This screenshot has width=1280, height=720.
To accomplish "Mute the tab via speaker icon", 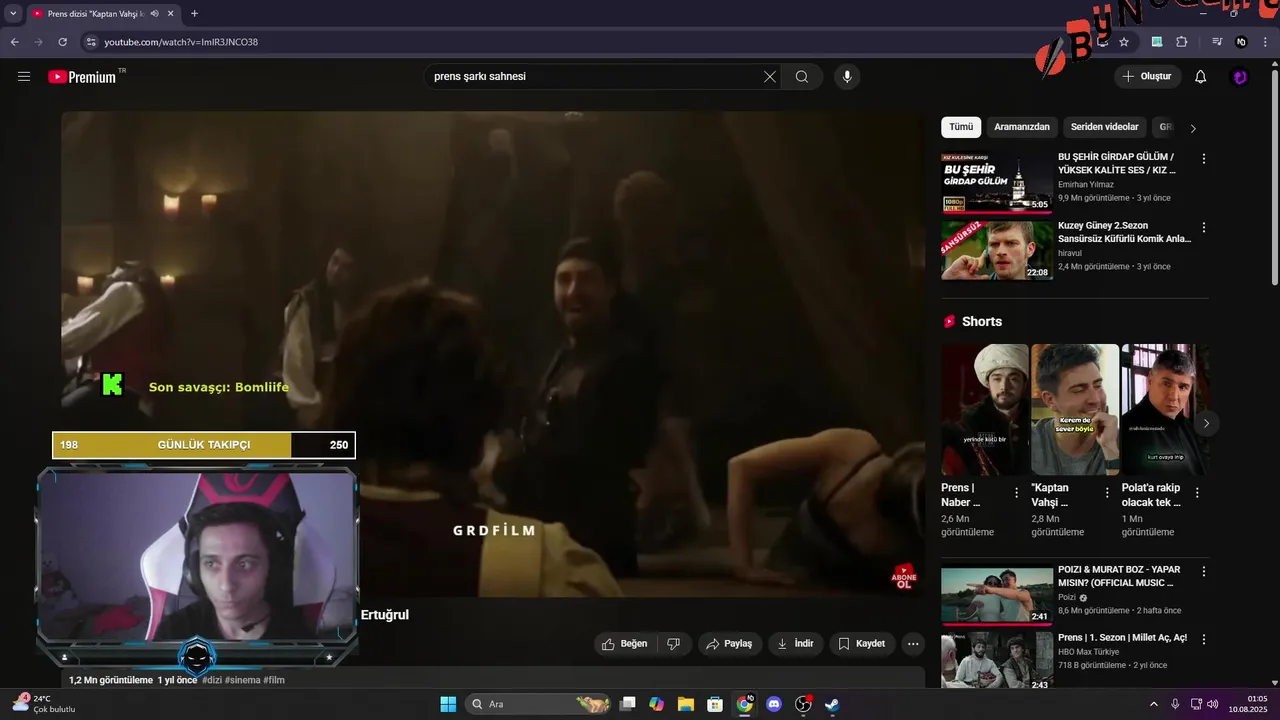I will (x=154, y=13).
